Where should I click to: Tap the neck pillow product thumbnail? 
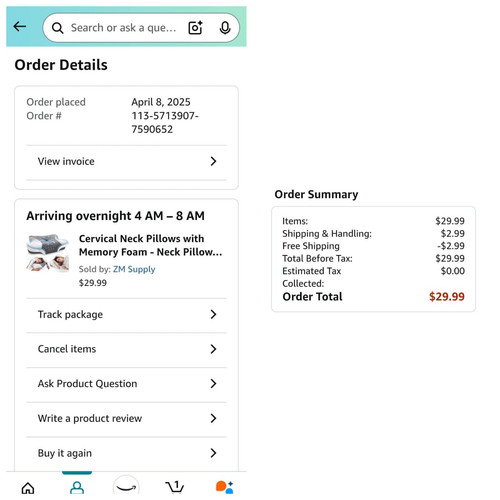click(48, 252)
